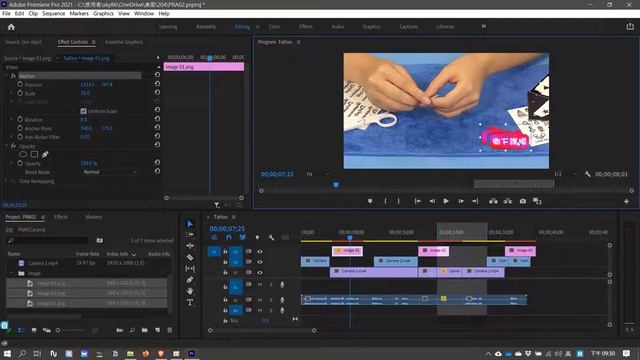Open the Graphics menu

[103, 13]
